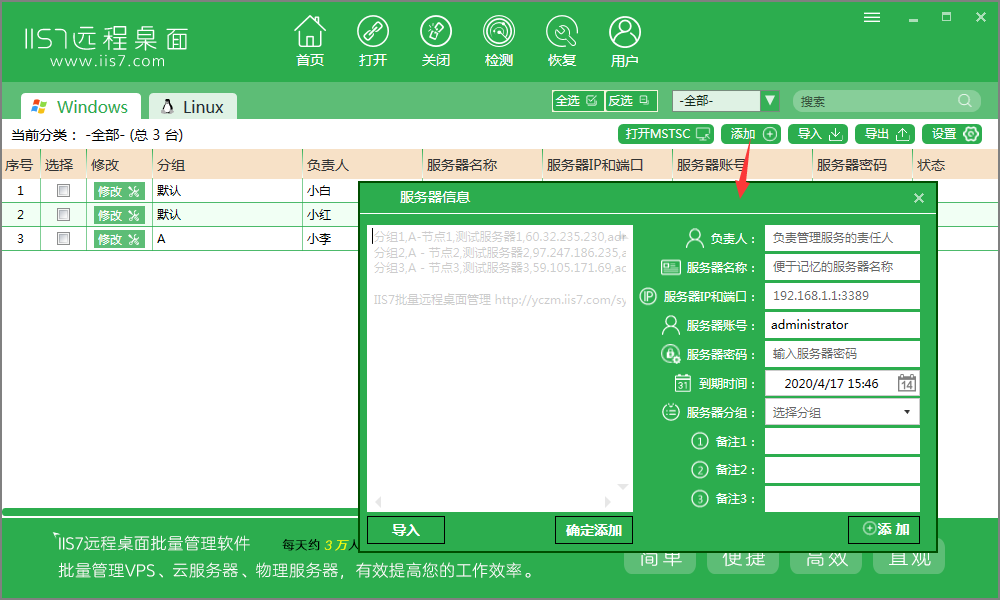Click the 恢复 wrench icon

562,41
